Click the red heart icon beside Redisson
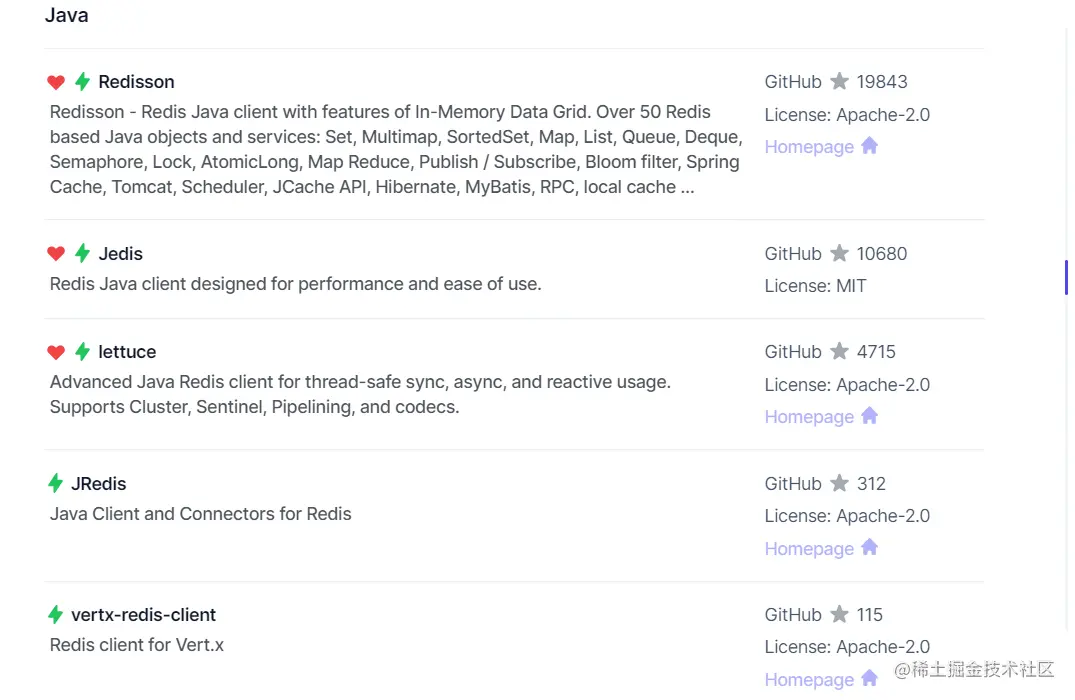This screenshot has width=1075, height=700. [x=56, y=82]
